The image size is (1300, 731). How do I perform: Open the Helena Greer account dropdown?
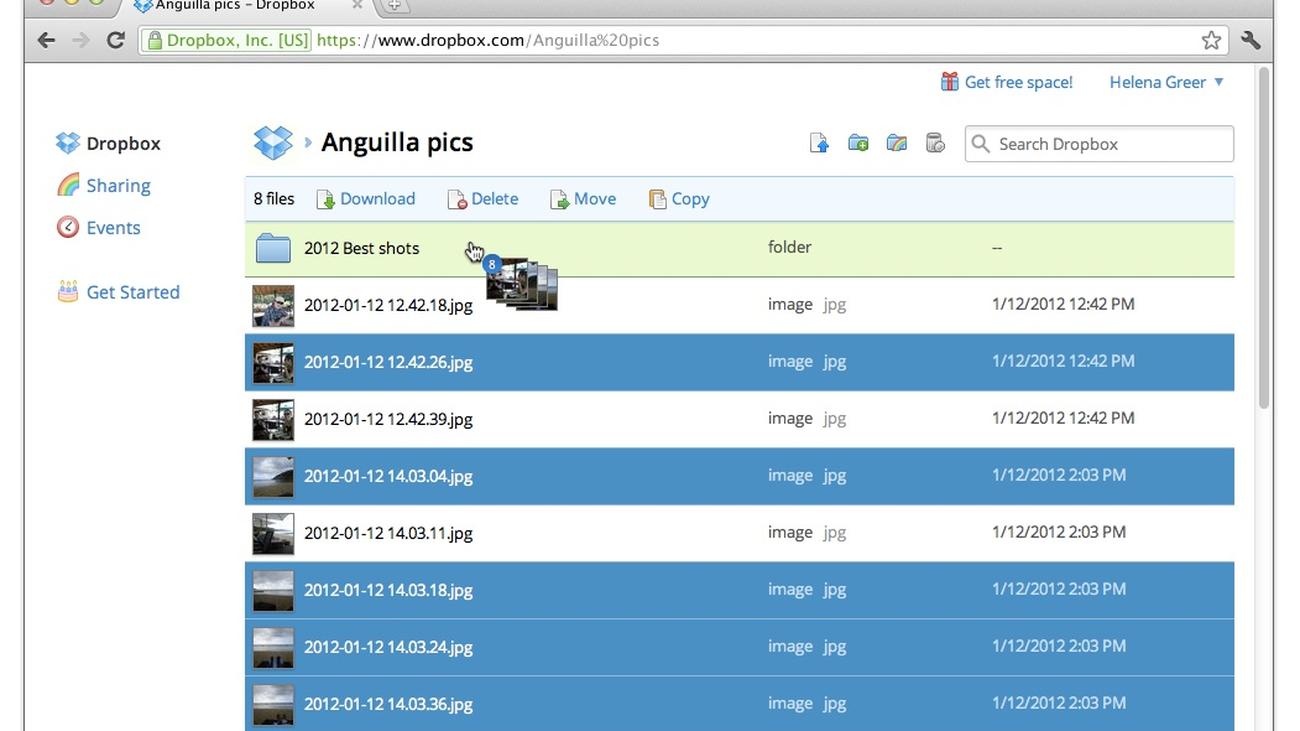click(x=1166, y=82)
